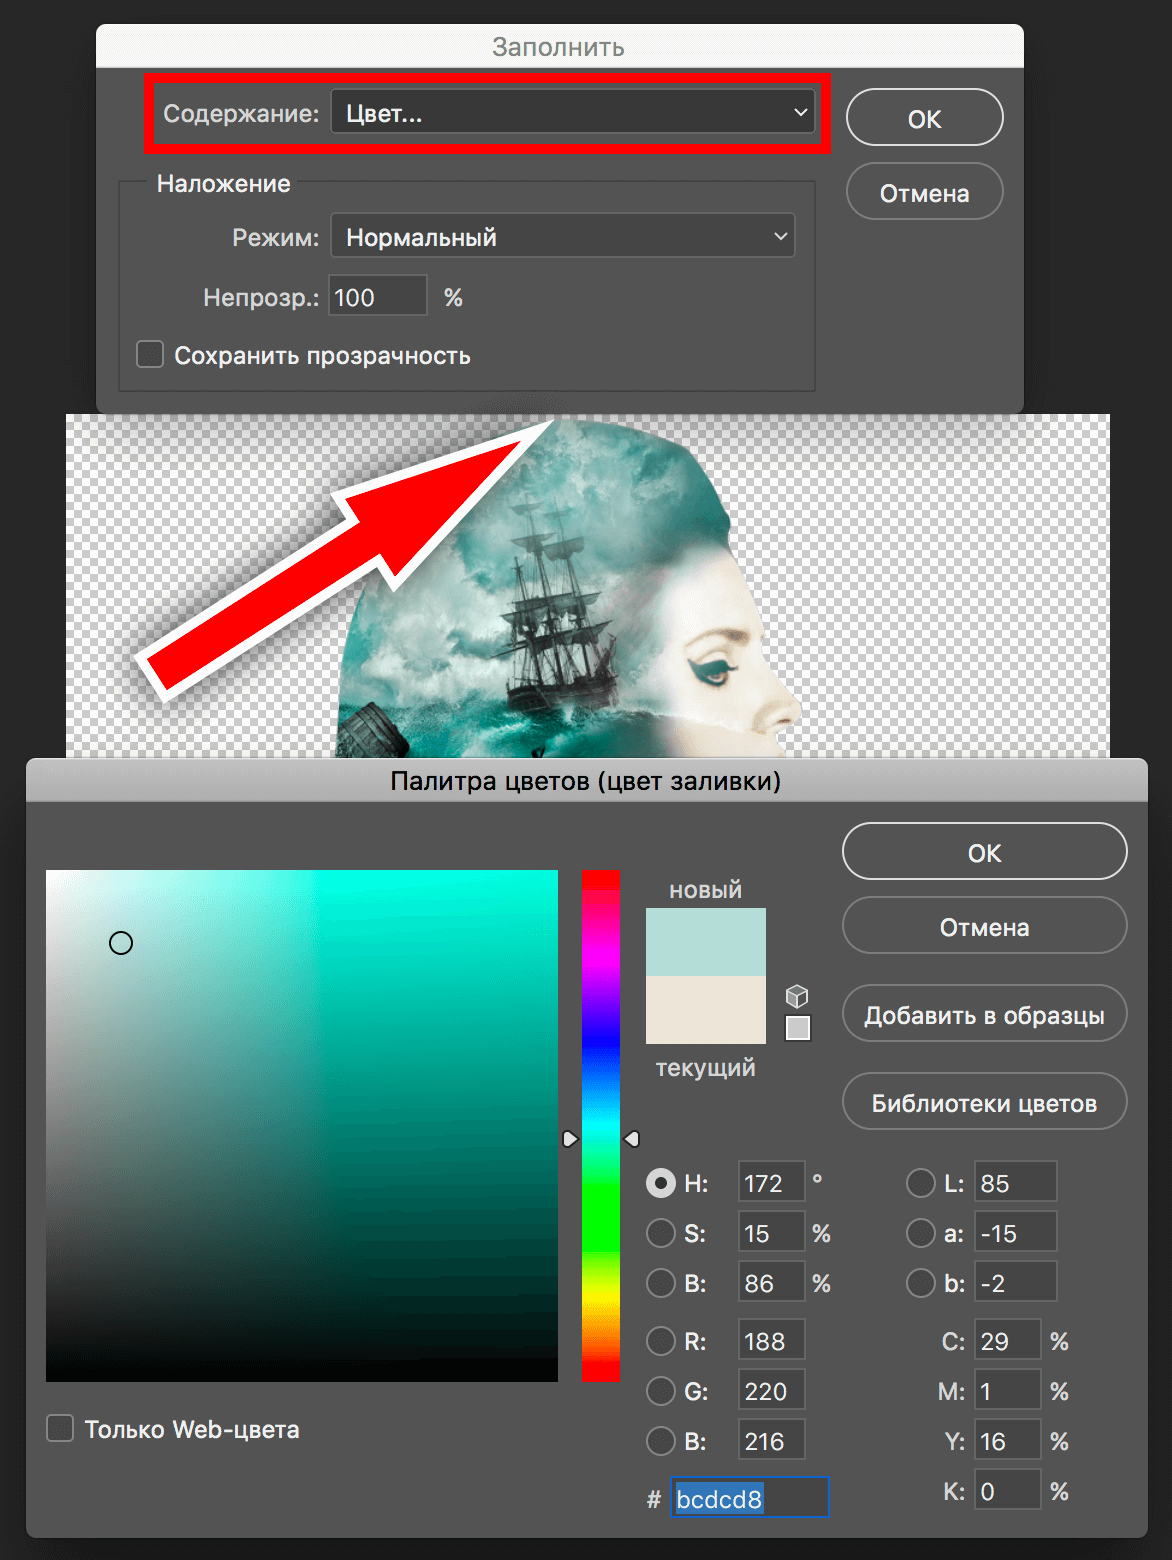Toggle 'Только Web-цвета' checkbox
The image size is (1172, 1560).
[61, 1429]
